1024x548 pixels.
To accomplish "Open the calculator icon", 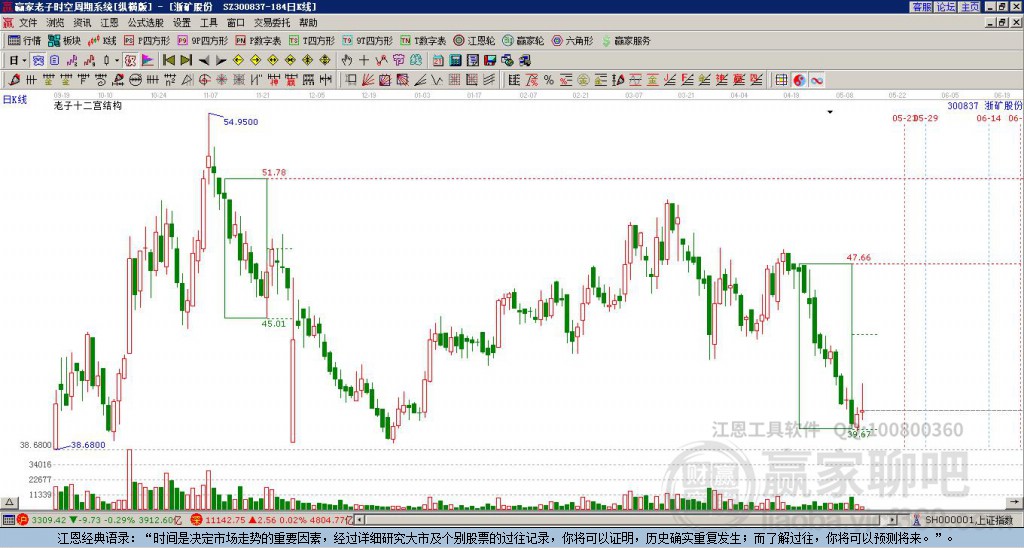I will coord(455,61).
